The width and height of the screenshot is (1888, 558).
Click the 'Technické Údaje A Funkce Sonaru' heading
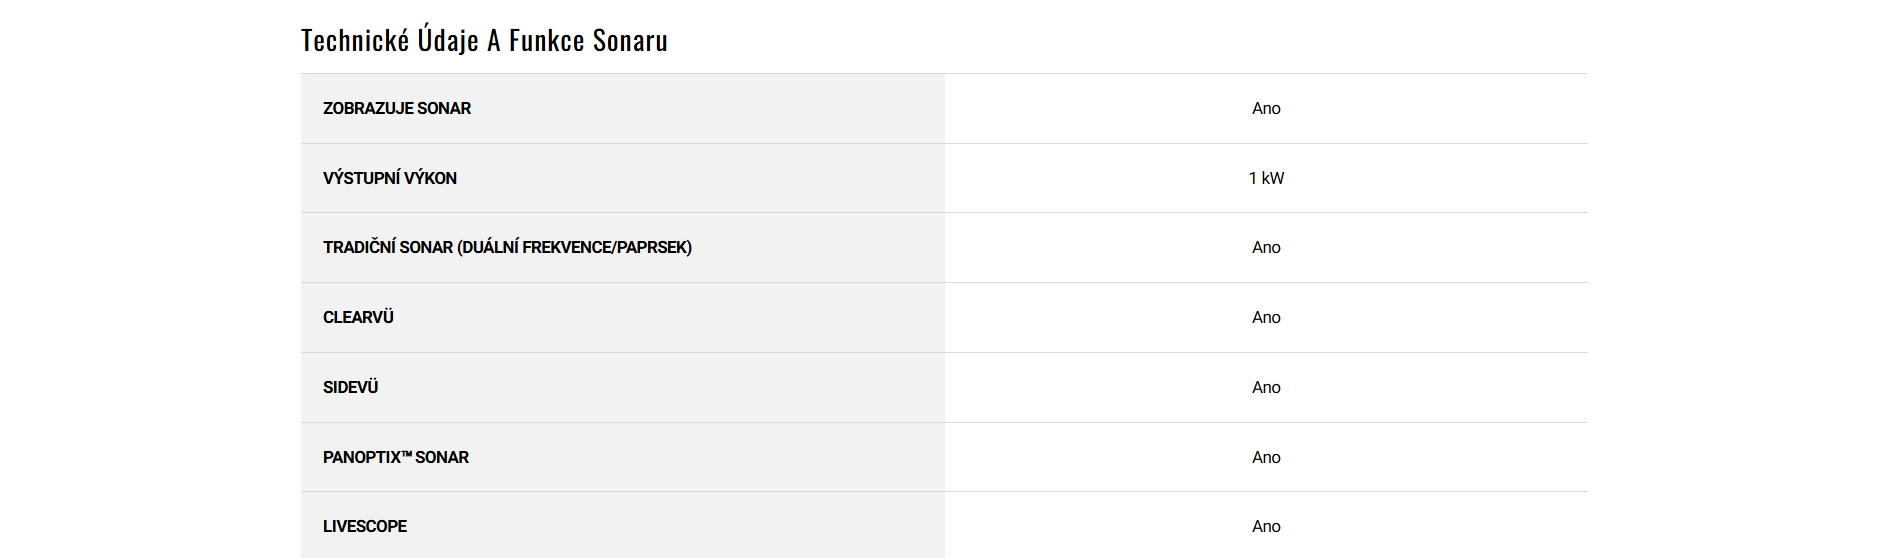coord(484,40)
